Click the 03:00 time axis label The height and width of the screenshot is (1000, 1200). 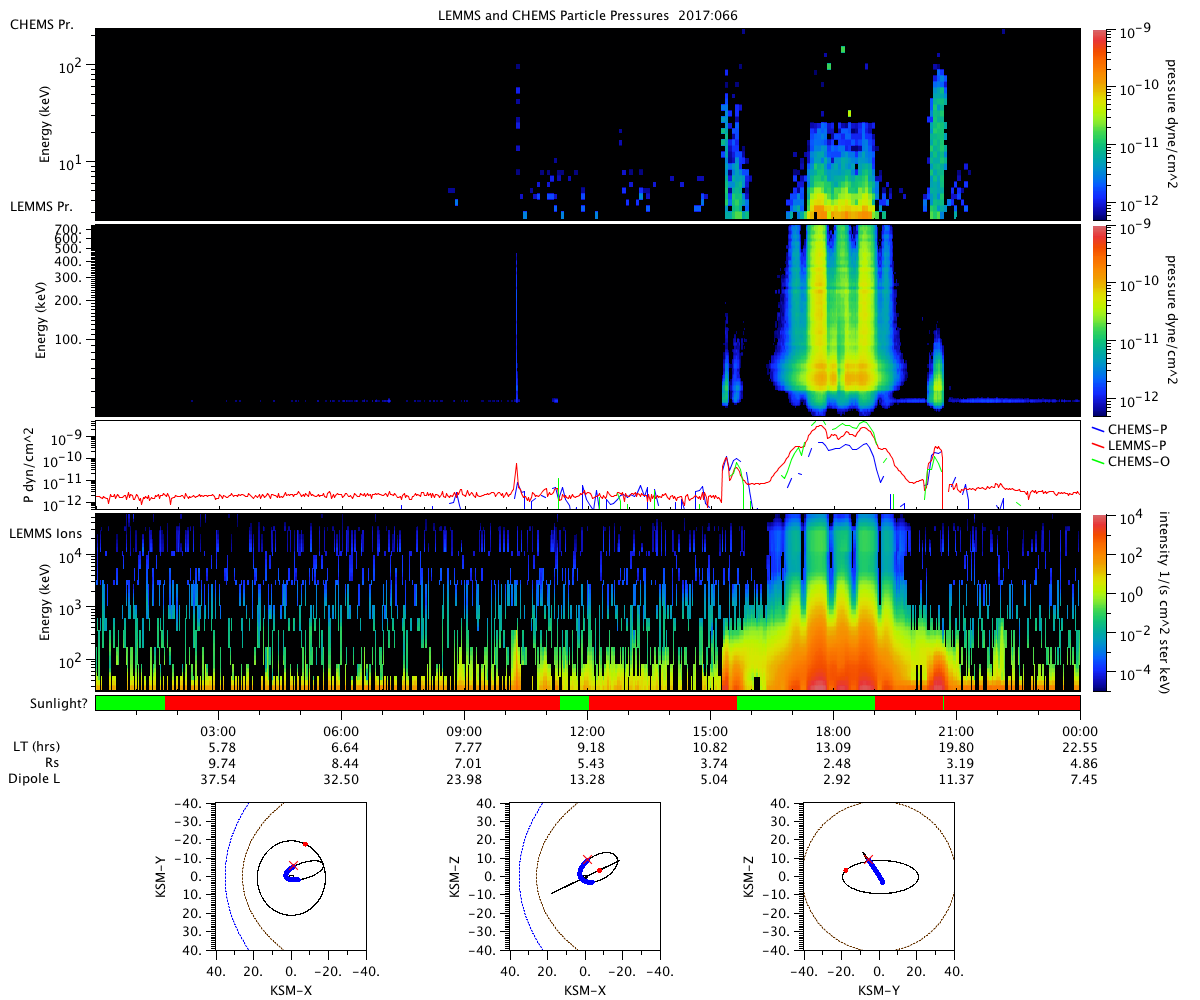point(219,730)
